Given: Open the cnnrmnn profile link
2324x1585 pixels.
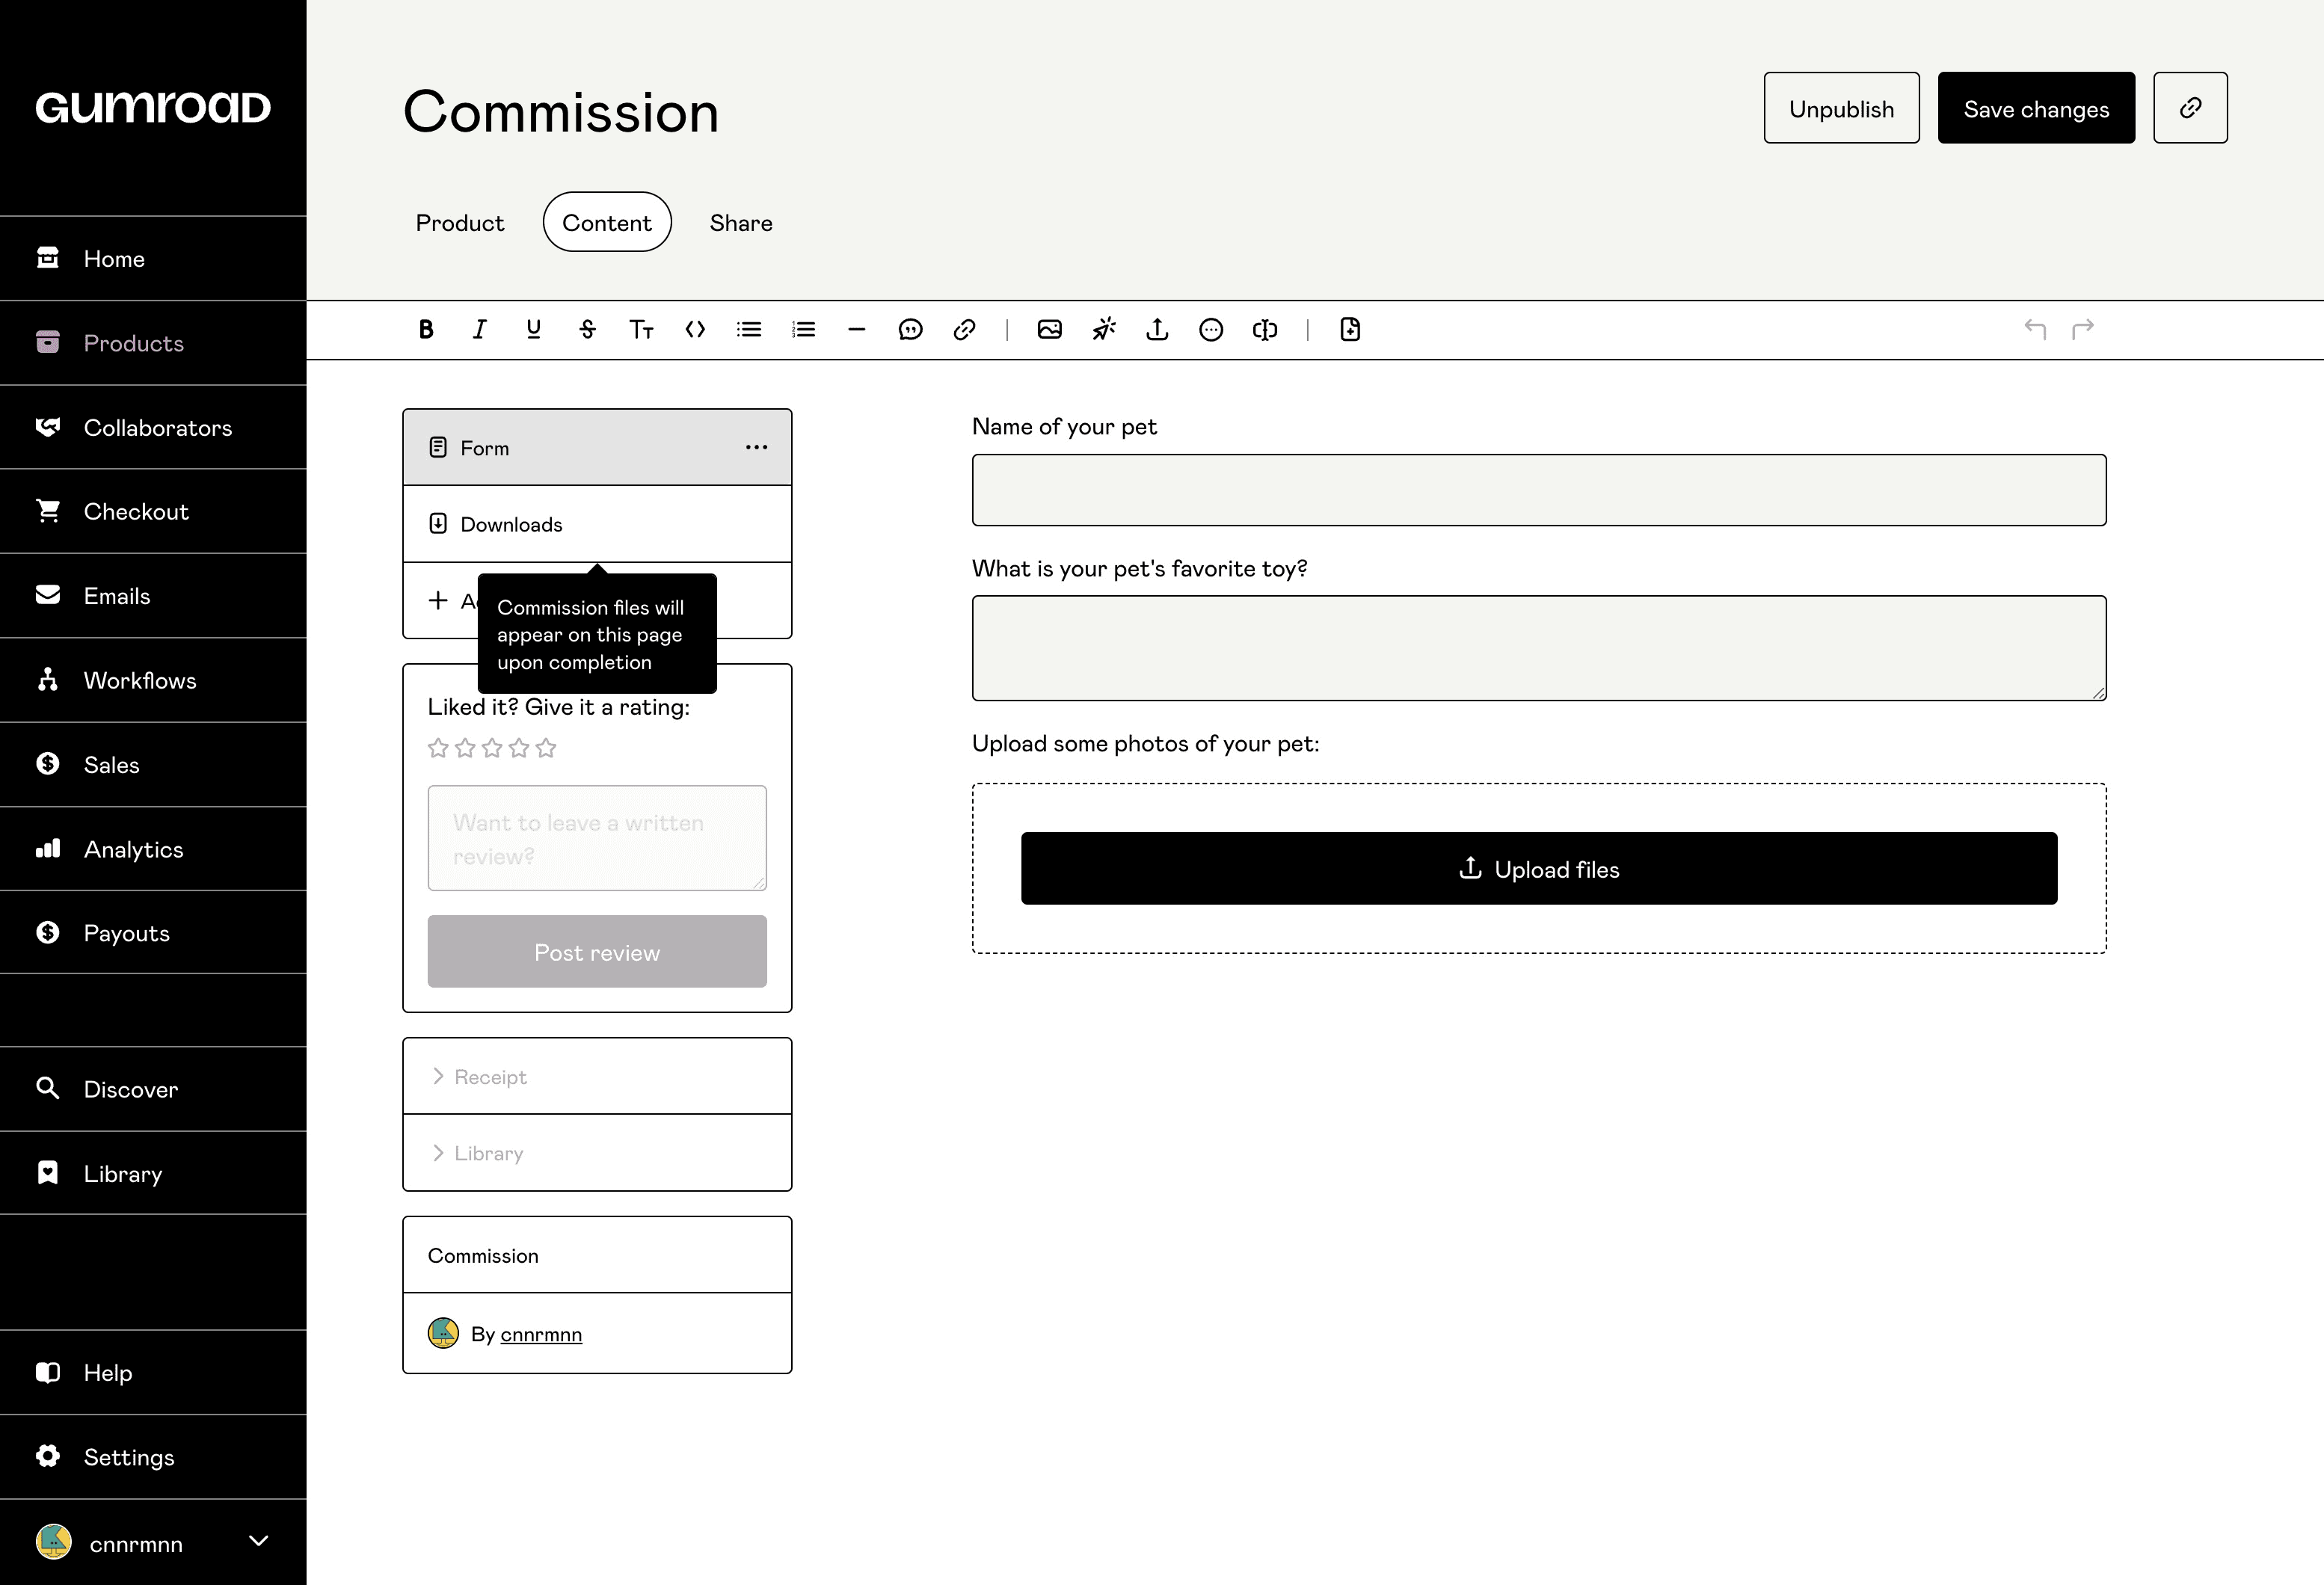Looking at the screenshot, I should (540, 1334).
